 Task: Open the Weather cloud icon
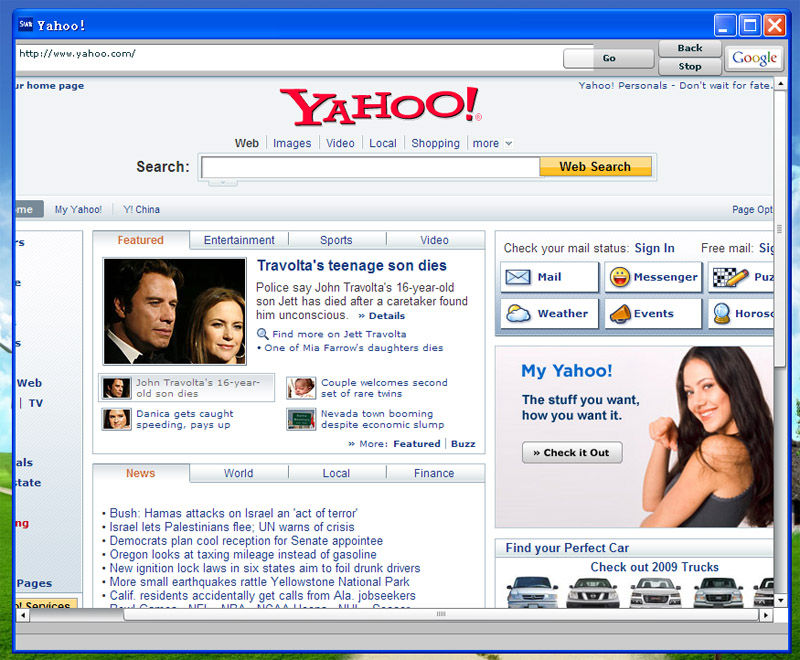(518, 313)
